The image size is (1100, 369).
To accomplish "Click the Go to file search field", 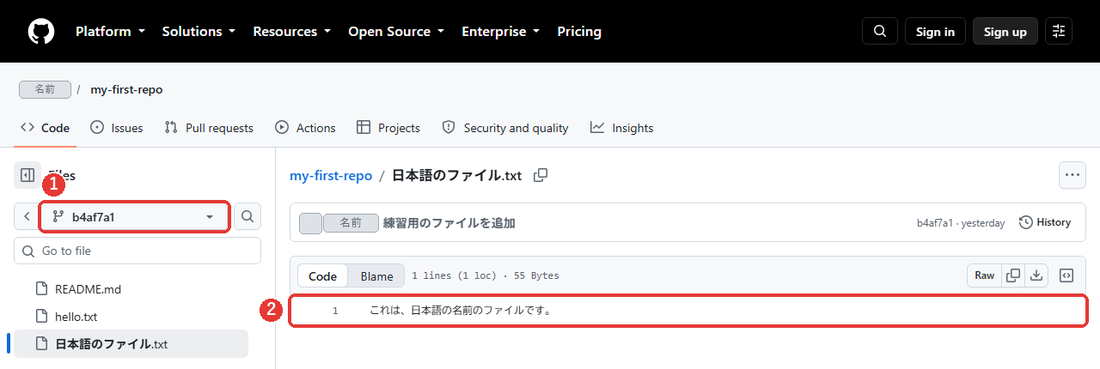I will 138,250.
